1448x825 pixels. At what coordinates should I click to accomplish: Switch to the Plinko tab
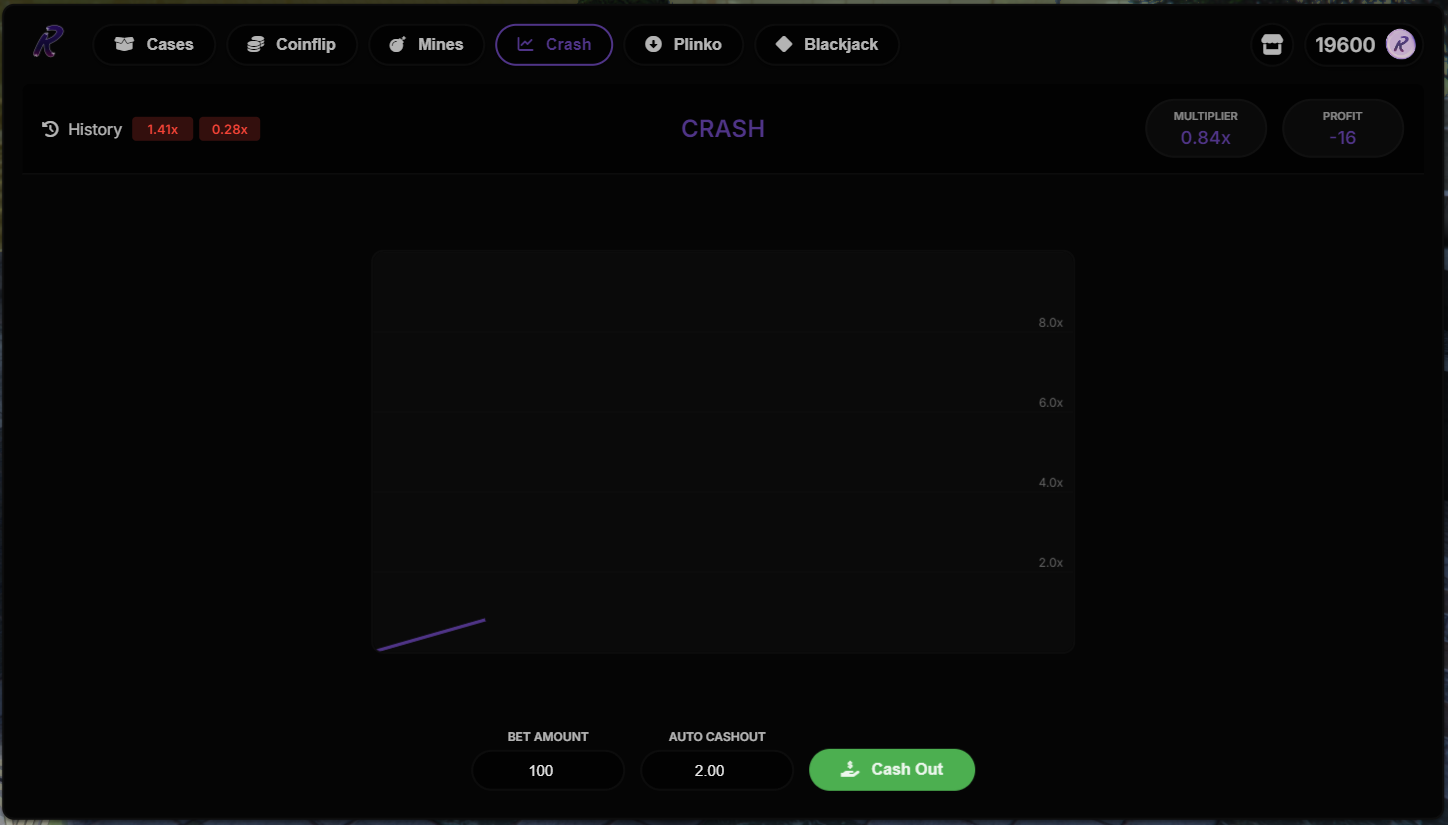coord(684,44)
